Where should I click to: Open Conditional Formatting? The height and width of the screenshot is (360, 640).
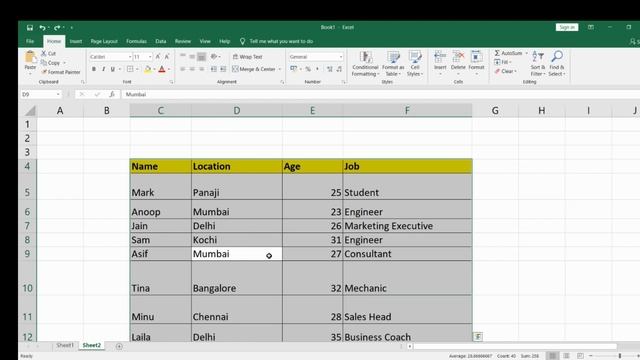click(365, 64)
